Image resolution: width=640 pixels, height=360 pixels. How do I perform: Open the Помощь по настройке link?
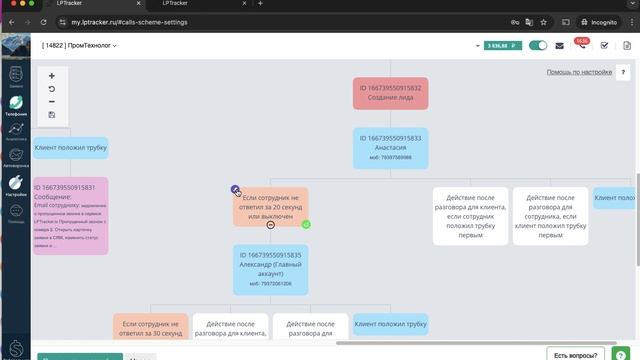[579, 72]
